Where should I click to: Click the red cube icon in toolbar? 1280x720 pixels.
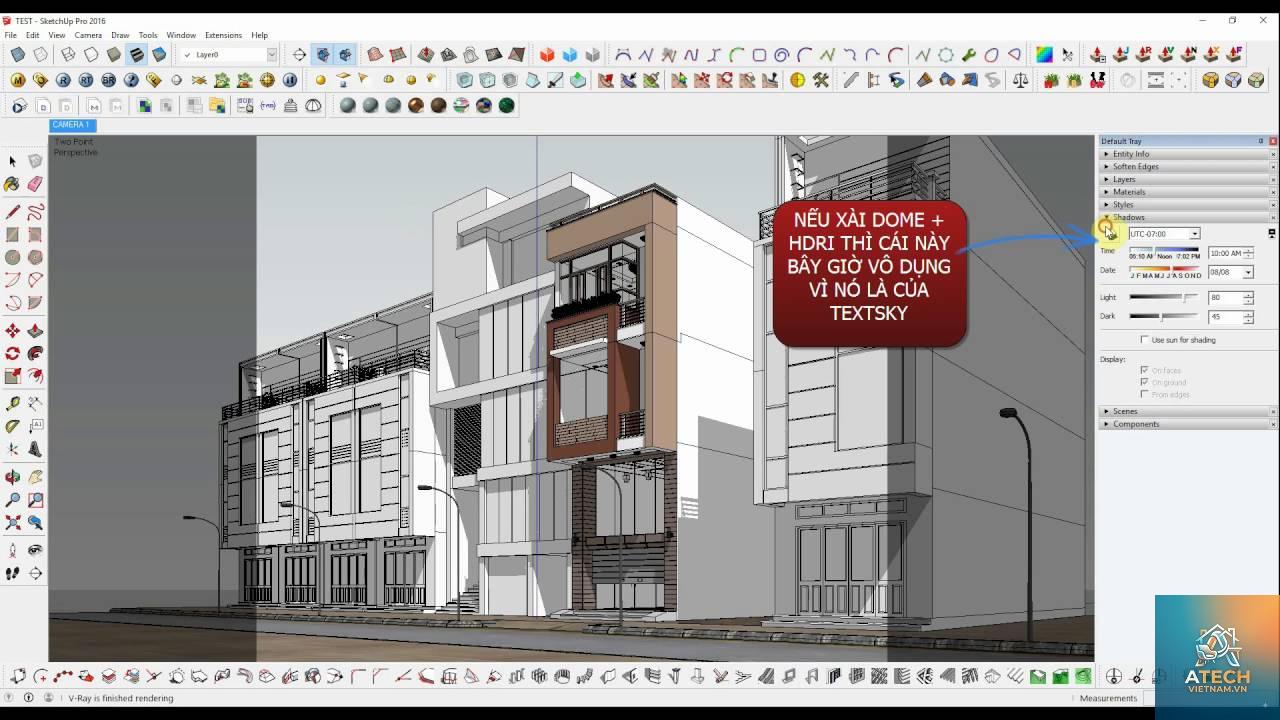pos(547,54)
